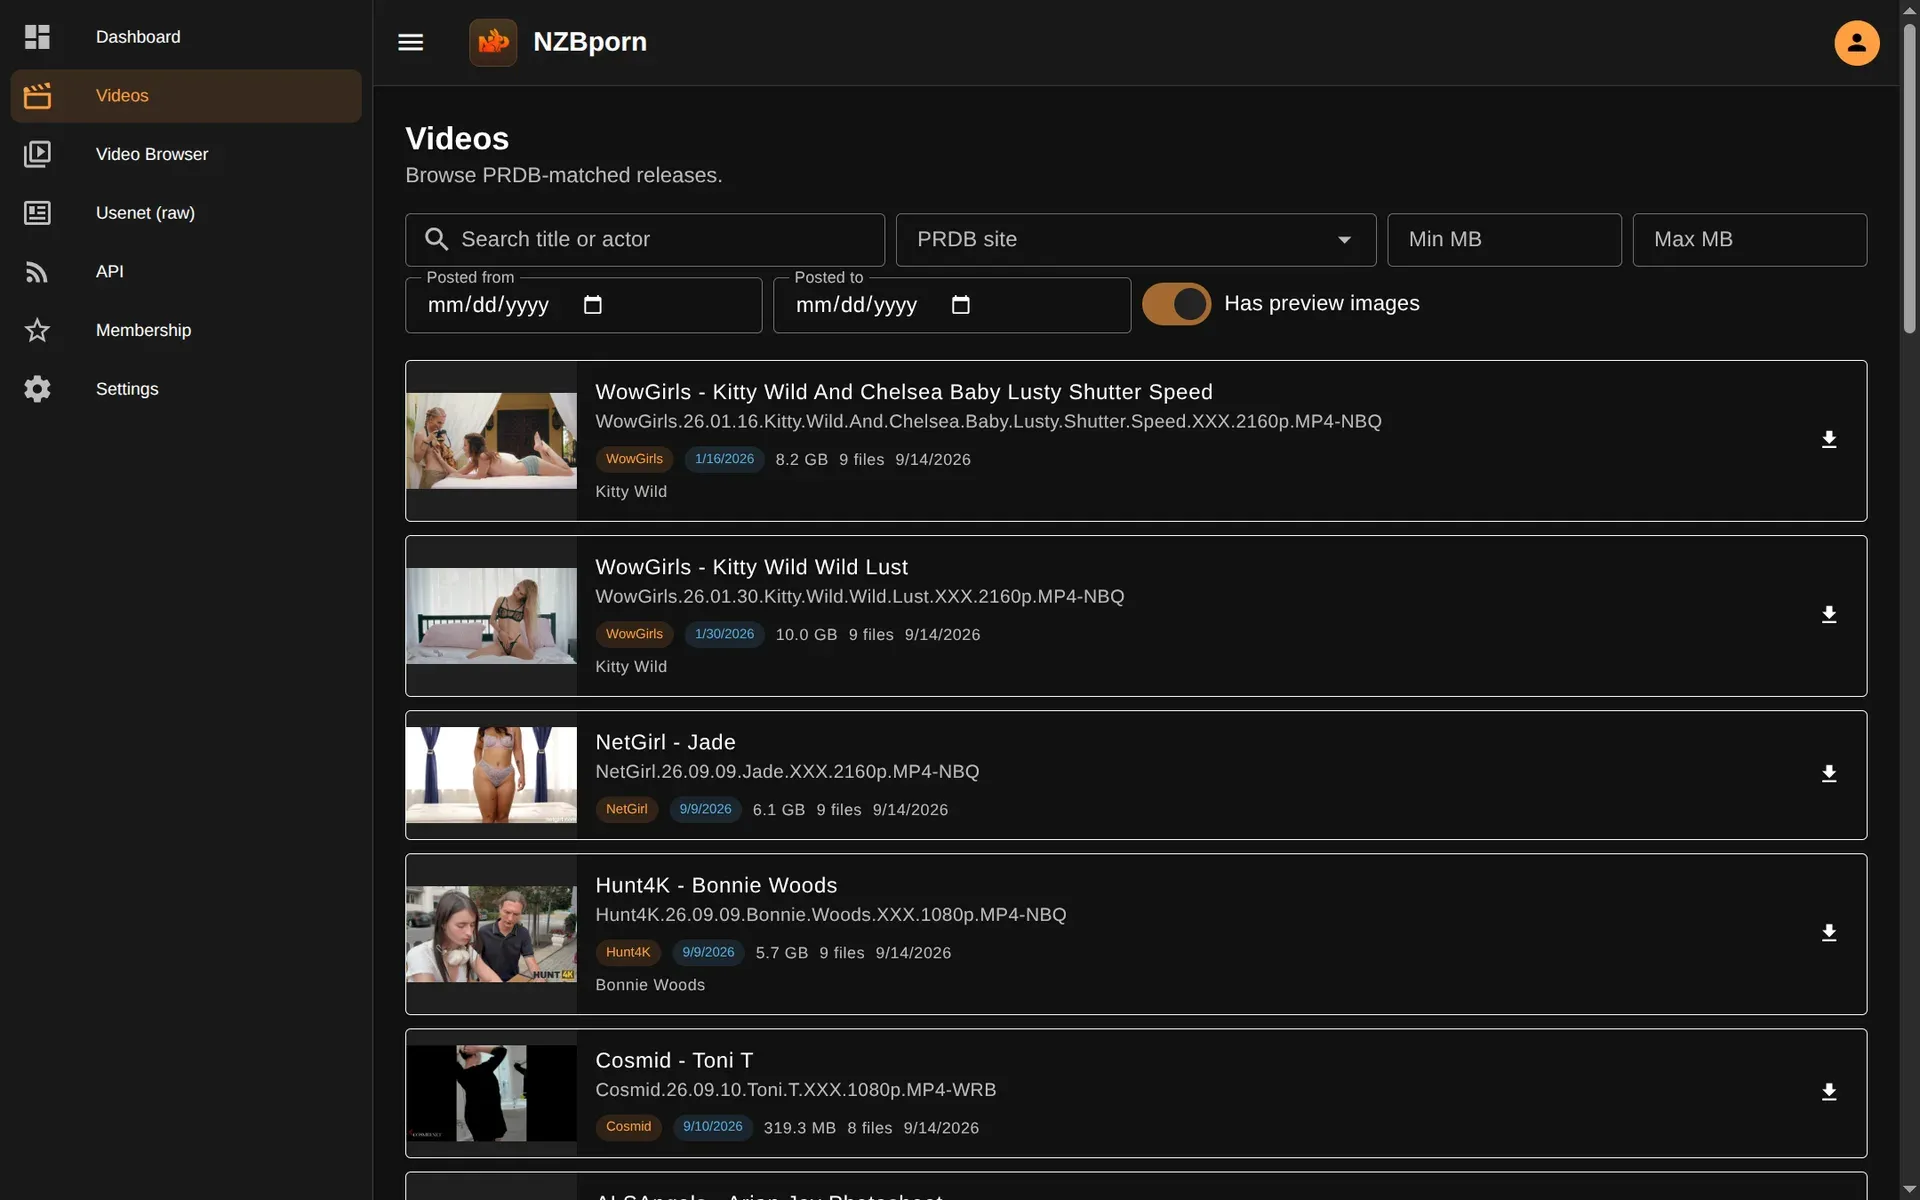Open the Posted from calendar picker
Viewport: 1920px width, 1200px height.
click(x=593, y=305)
